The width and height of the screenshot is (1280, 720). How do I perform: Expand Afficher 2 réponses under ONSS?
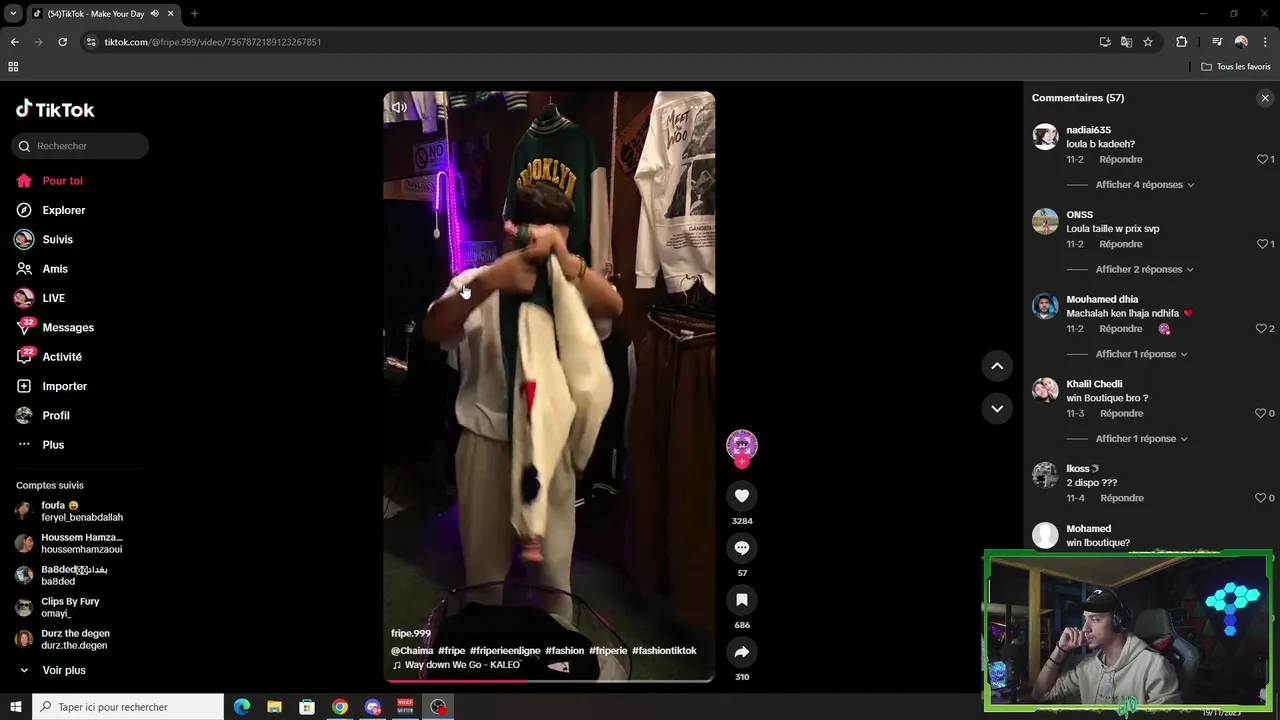pos(1144,269)
